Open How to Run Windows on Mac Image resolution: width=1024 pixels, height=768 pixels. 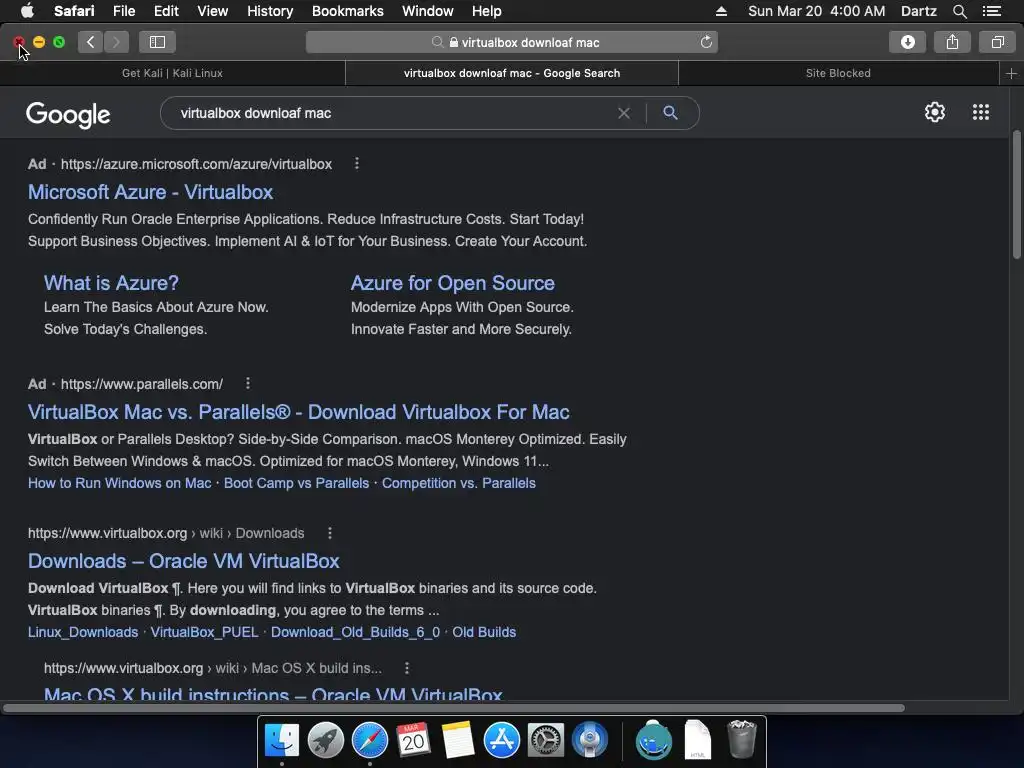click(120, 483)
